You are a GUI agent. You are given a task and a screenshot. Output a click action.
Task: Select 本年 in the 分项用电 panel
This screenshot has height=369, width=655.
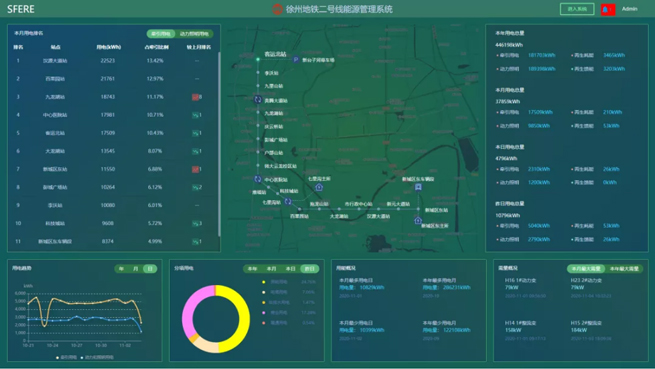click(x=252, y=269)
